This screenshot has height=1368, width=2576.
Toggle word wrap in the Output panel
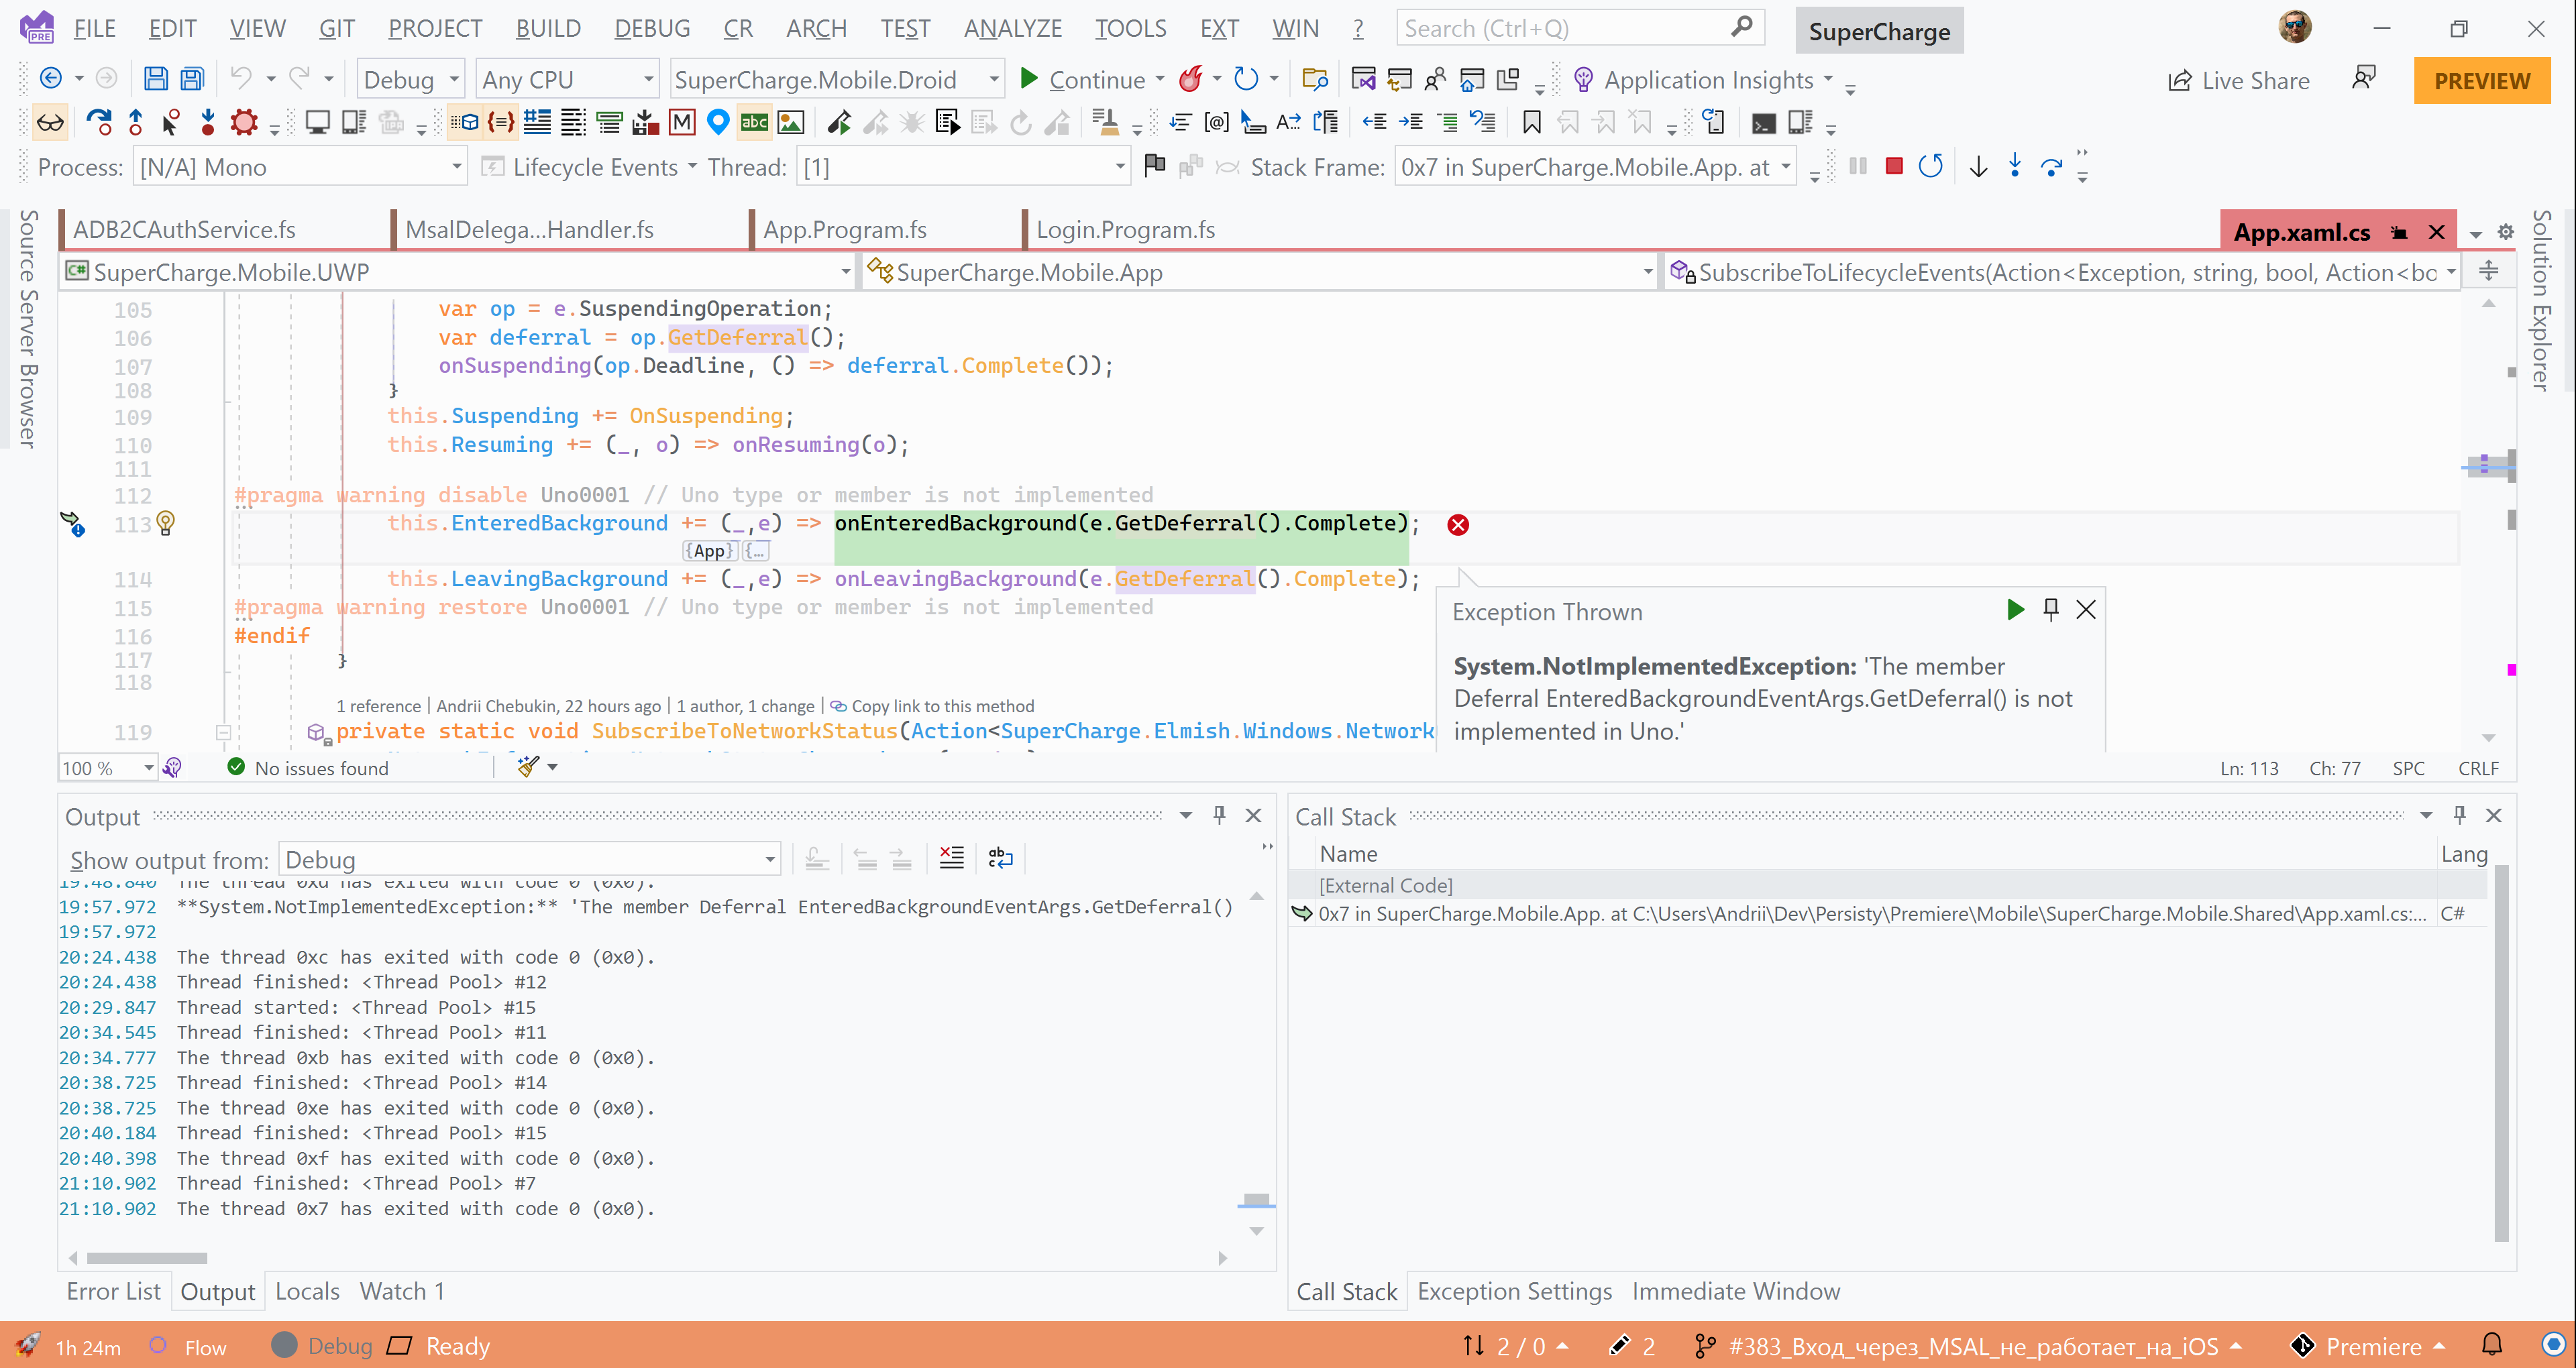pyautogui.click(x=1000, y=857)
